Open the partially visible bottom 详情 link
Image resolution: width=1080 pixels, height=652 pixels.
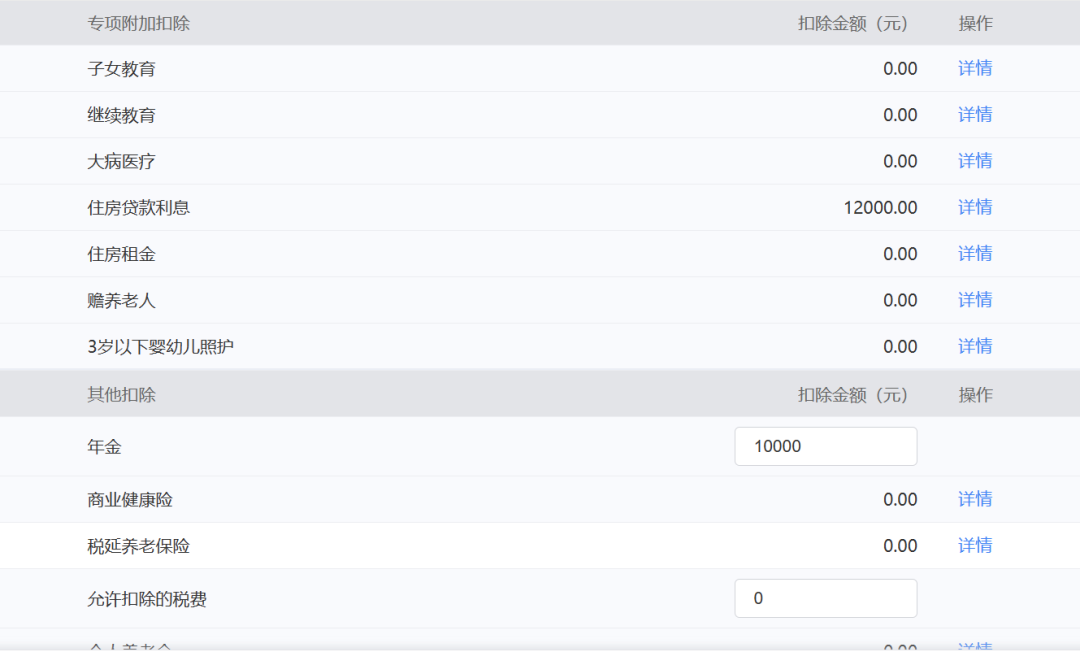click(975, 646)
